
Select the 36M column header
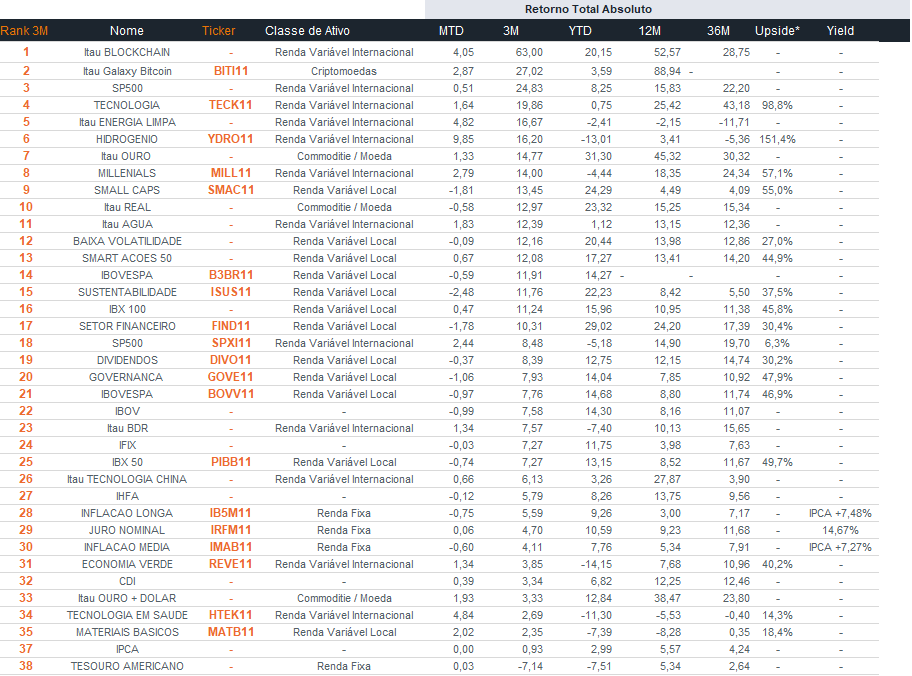pyautogui.click(x=718, y=31)
